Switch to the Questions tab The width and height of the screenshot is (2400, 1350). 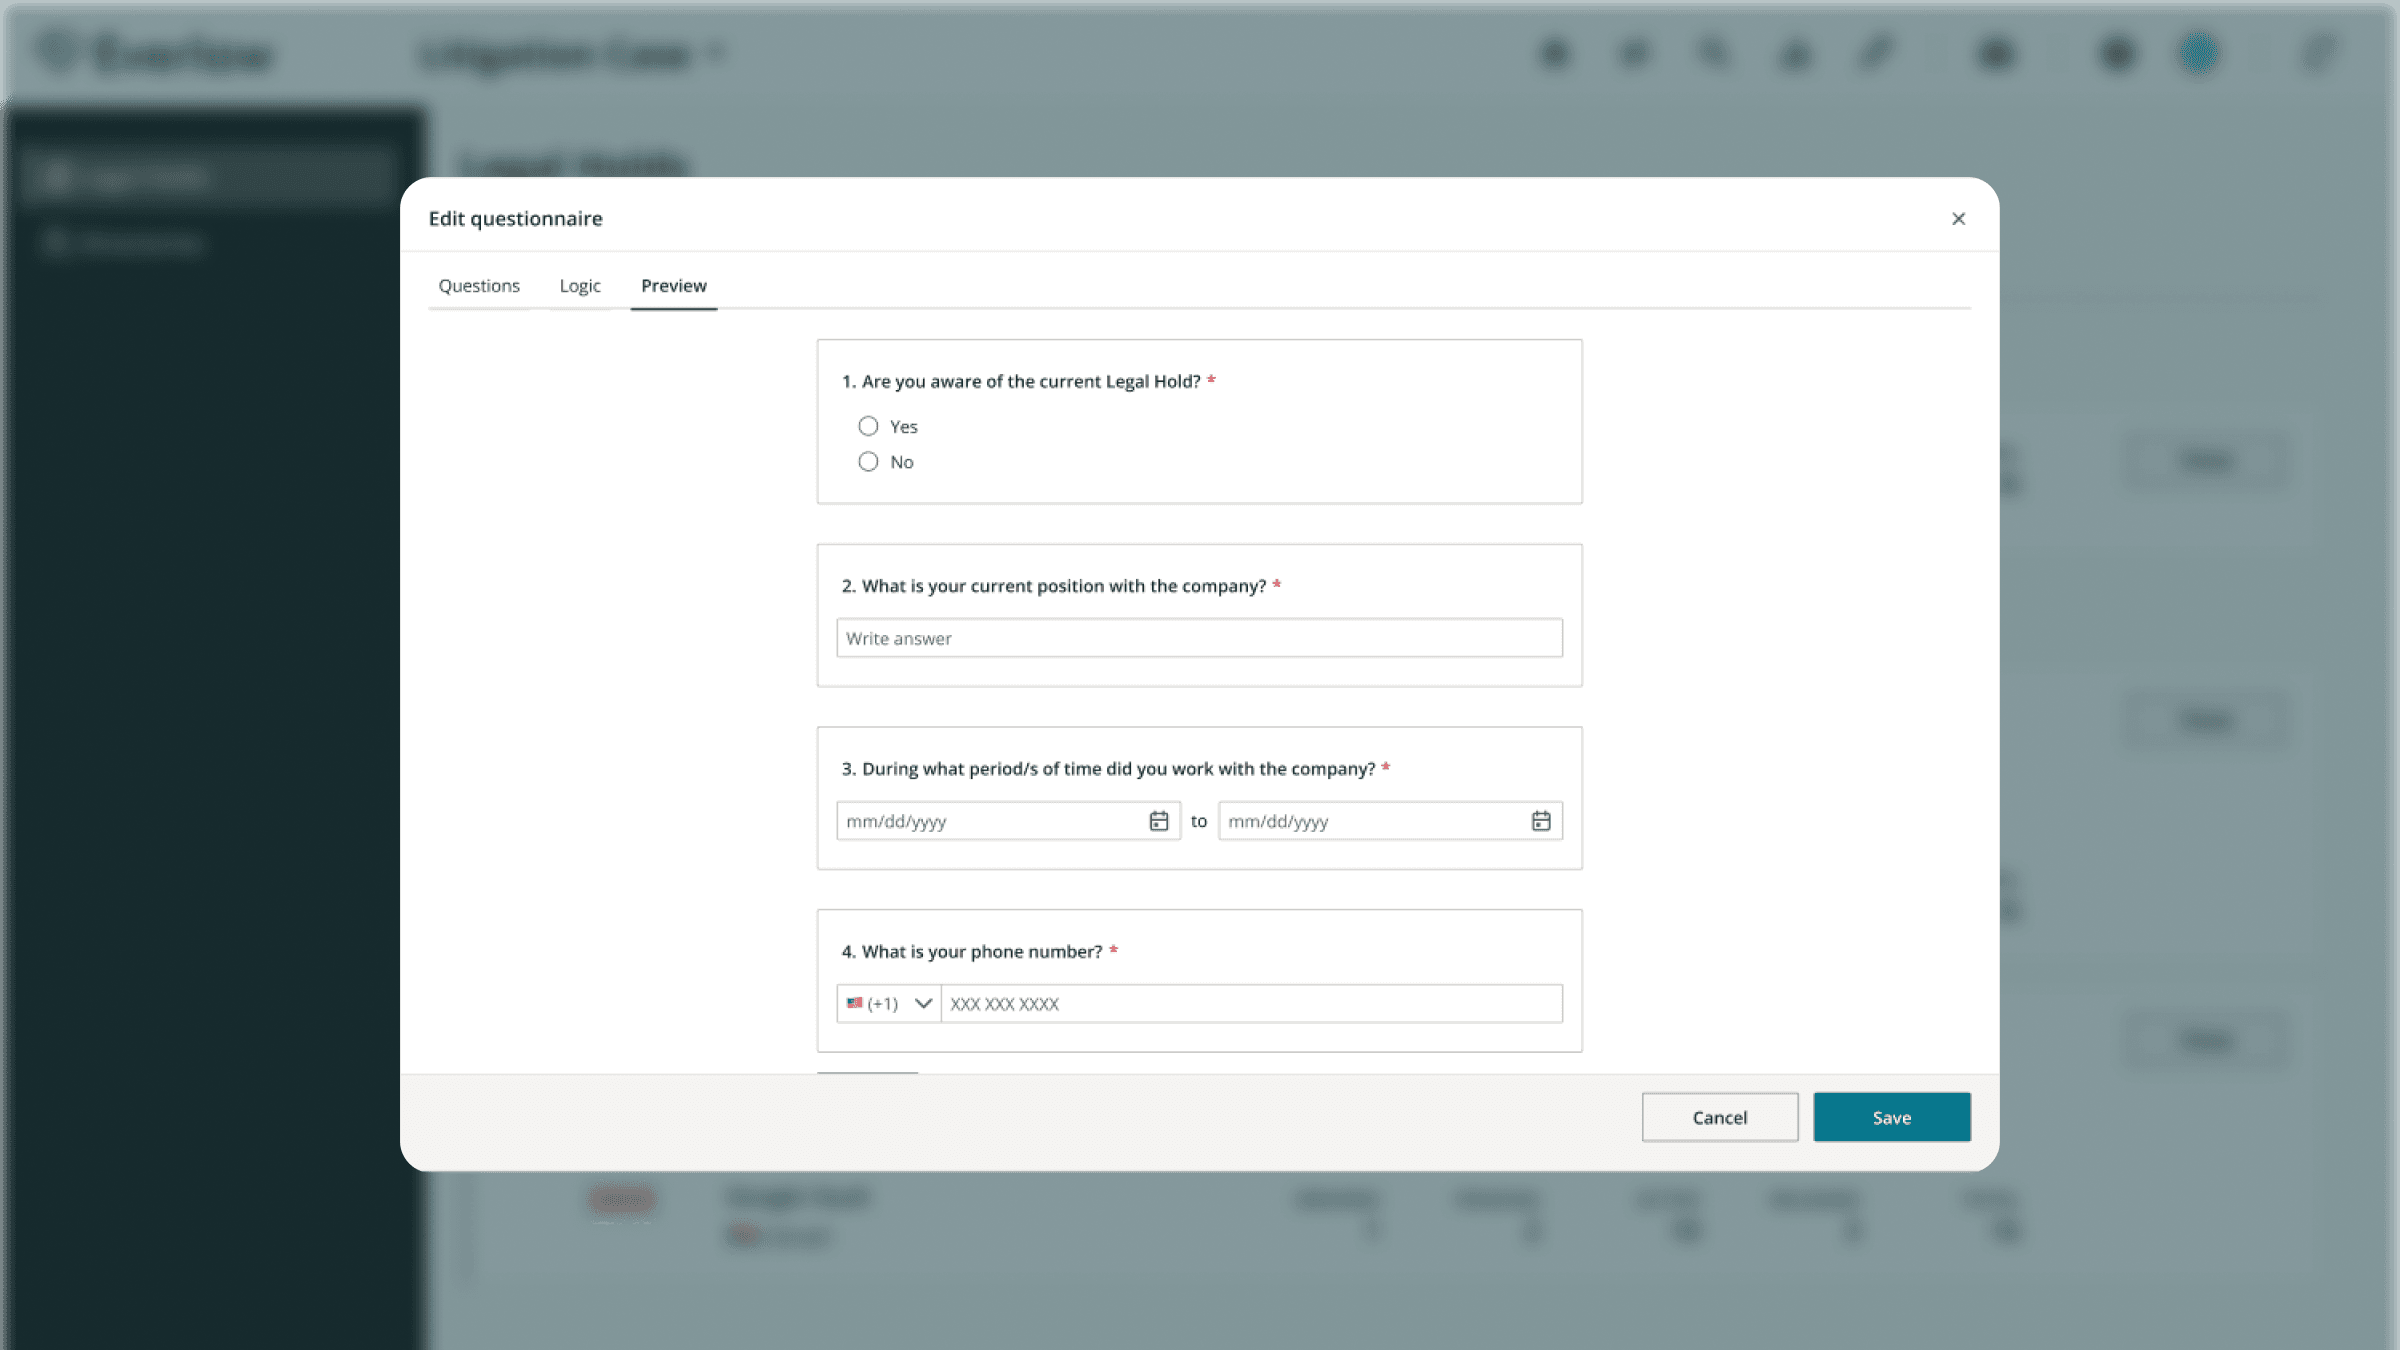[x=479, y=285]
